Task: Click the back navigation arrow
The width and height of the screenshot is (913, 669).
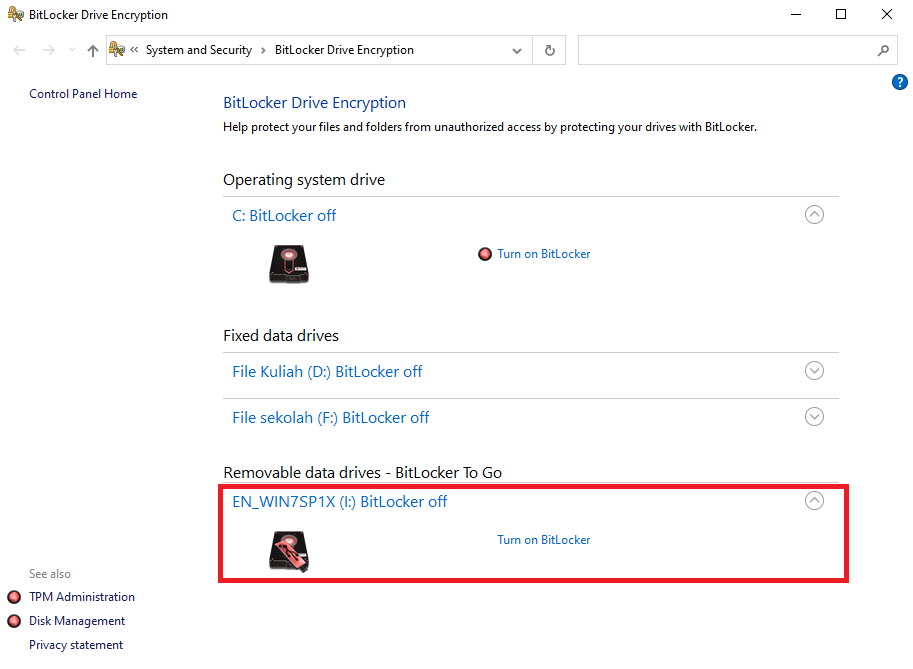Action: (19, 50)
